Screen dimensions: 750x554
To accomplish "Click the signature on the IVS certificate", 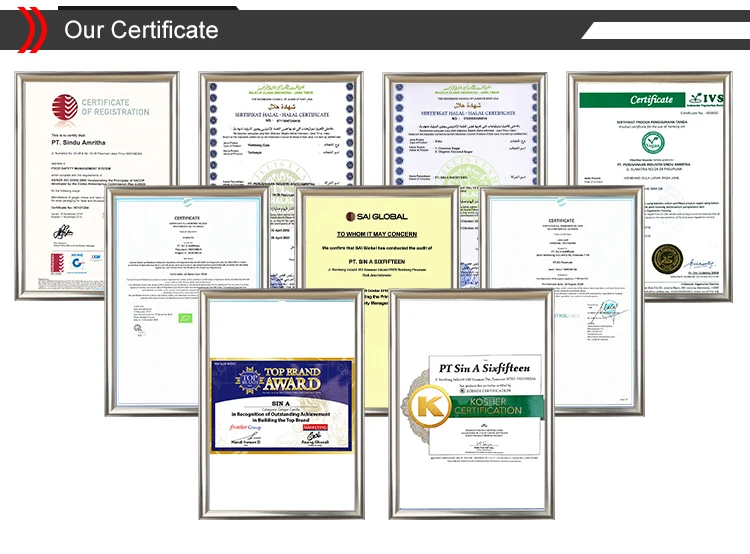I will click(x=700, y=264).
